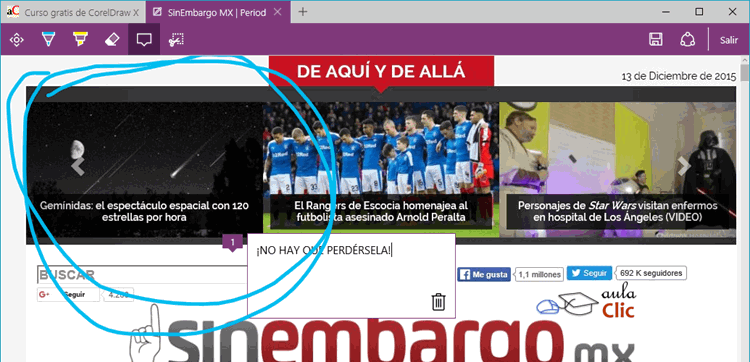Close the SinEmbargo MX tab
This screenshot has width=750, height=362.
click(277, 12)
